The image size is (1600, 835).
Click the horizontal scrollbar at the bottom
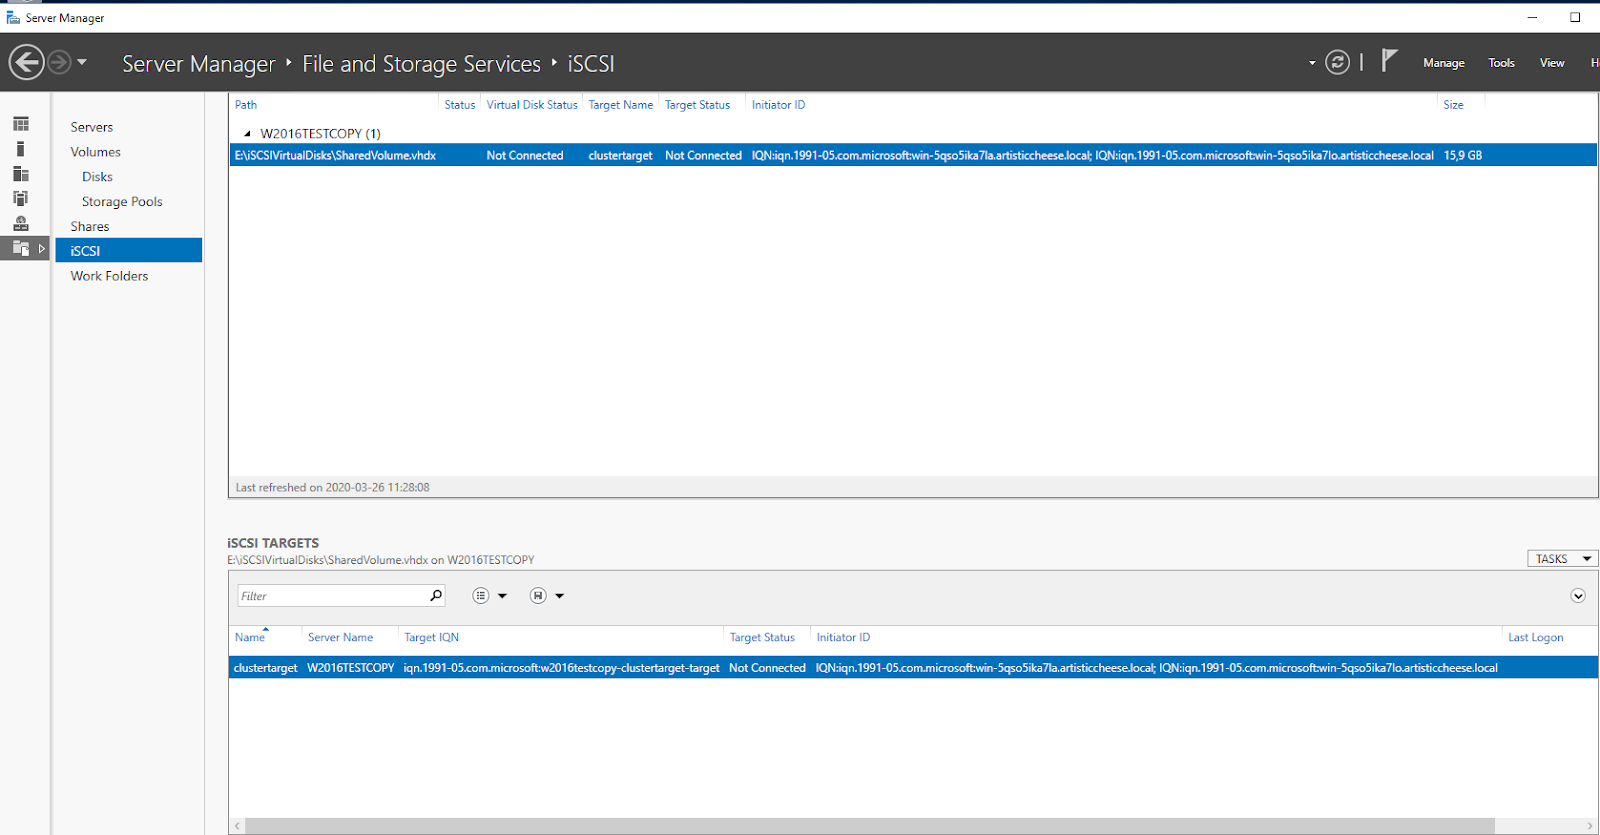click(x=870, y=826)
